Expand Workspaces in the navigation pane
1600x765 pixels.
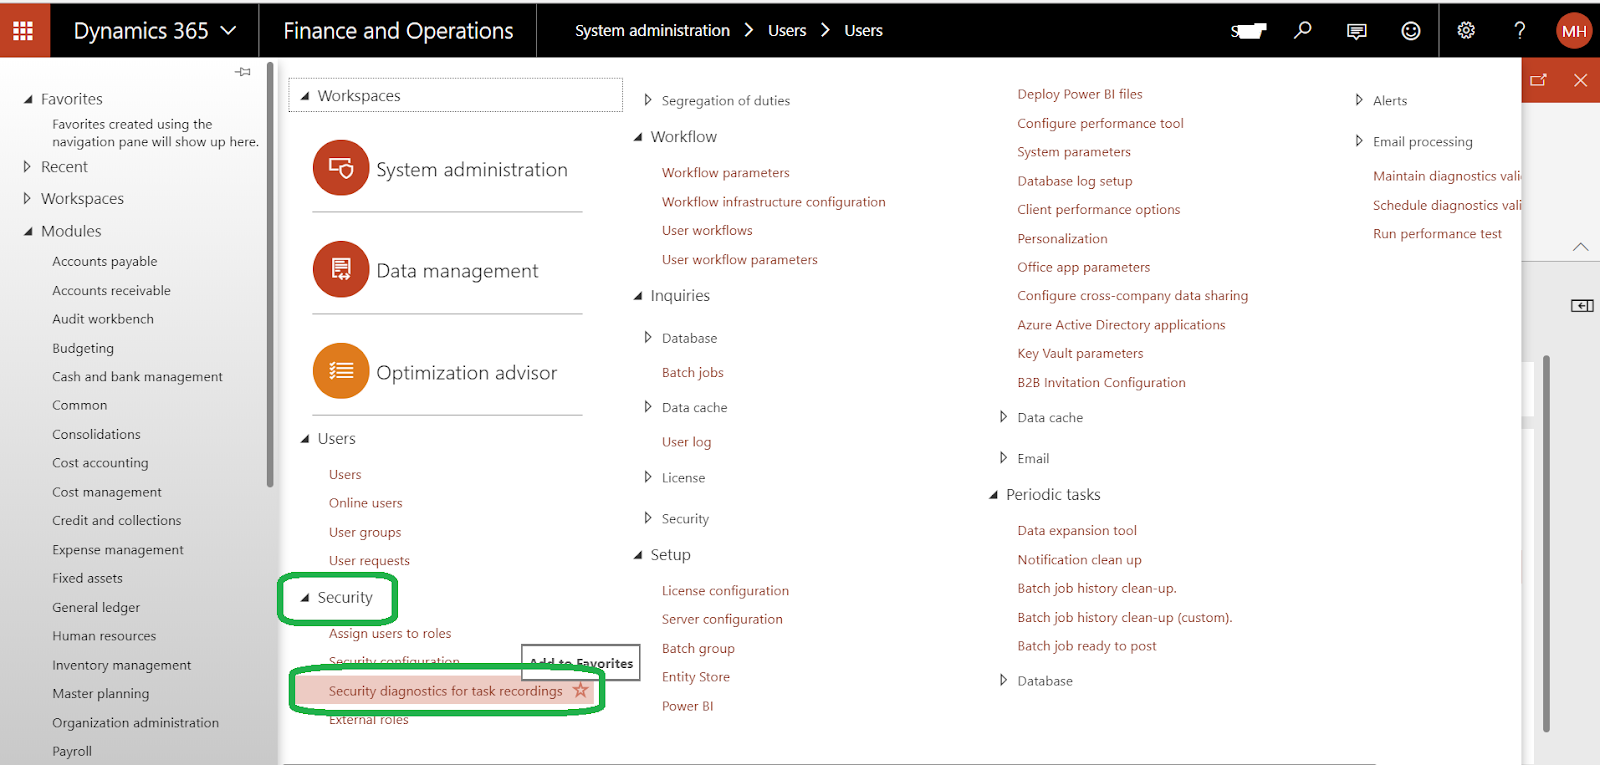(x=27, y=199)
